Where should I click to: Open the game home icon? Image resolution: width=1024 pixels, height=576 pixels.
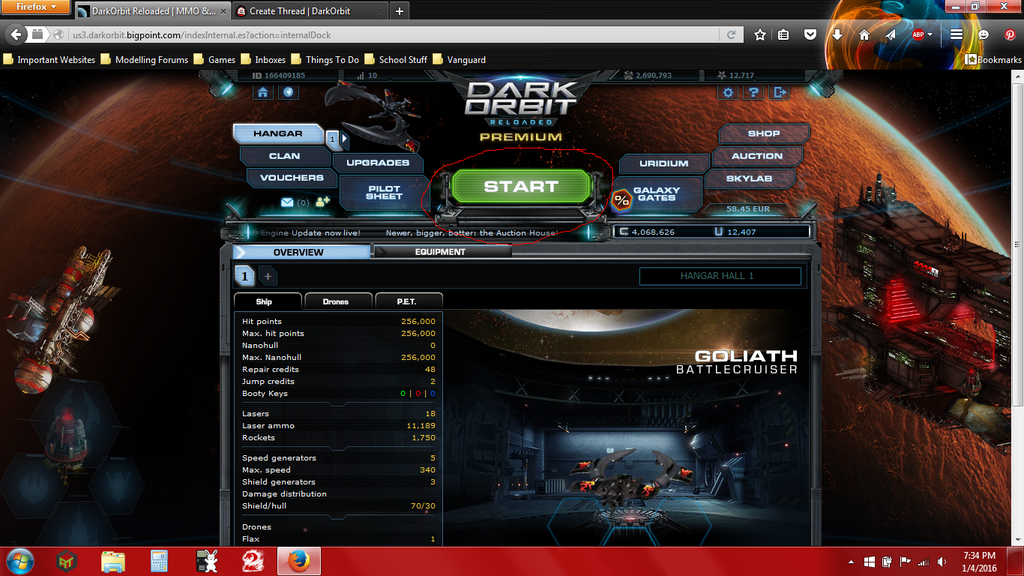pos(263,92)
